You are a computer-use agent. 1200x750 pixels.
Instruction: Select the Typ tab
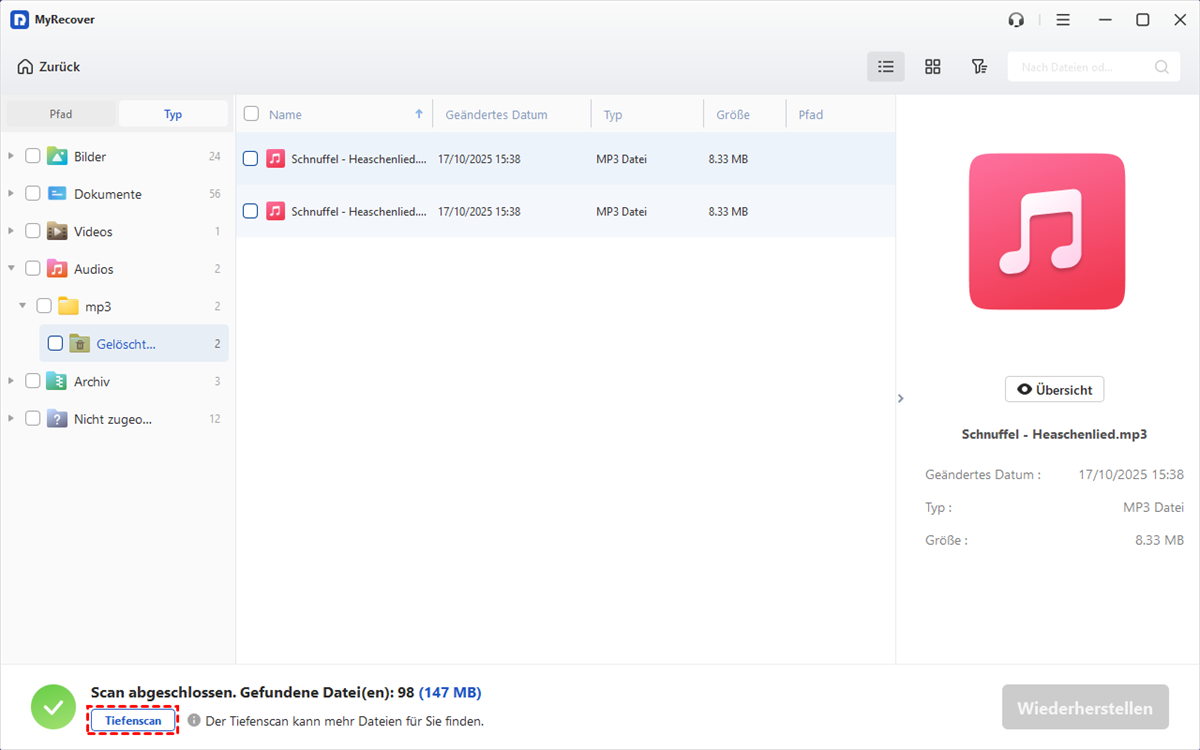173,114
